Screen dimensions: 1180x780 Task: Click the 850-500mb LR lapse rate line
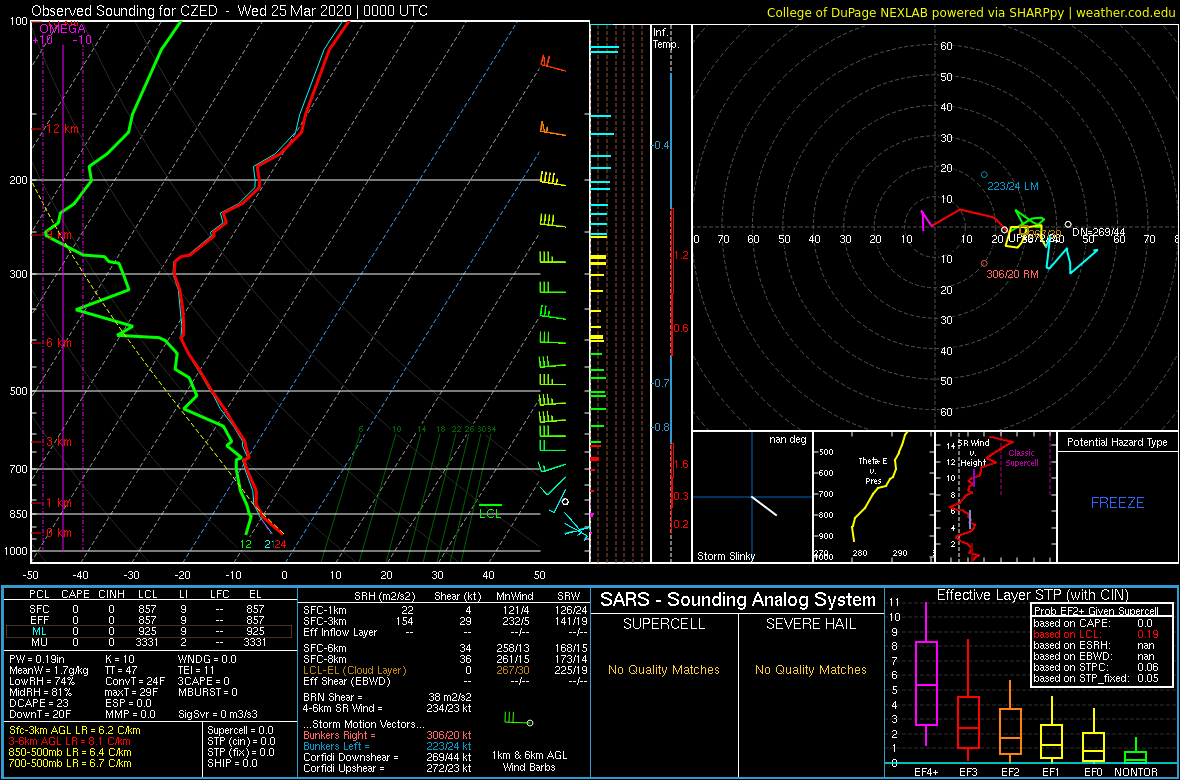[68, 751]
